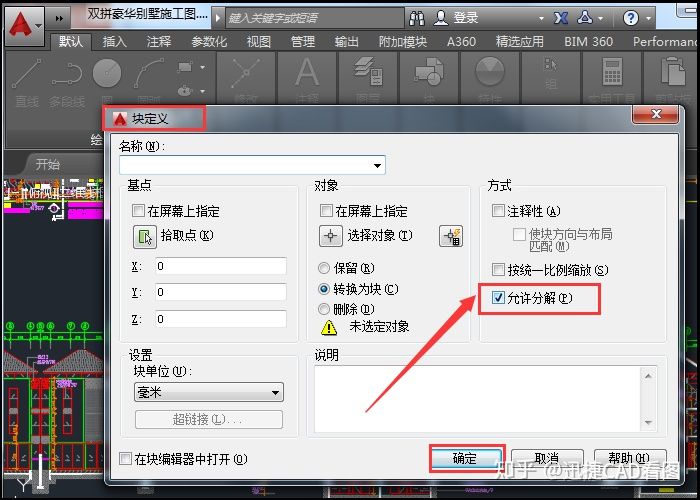Tick objects specify on-screen checkbox
Screen dimensions: 700x500
[x=326, y=210]
